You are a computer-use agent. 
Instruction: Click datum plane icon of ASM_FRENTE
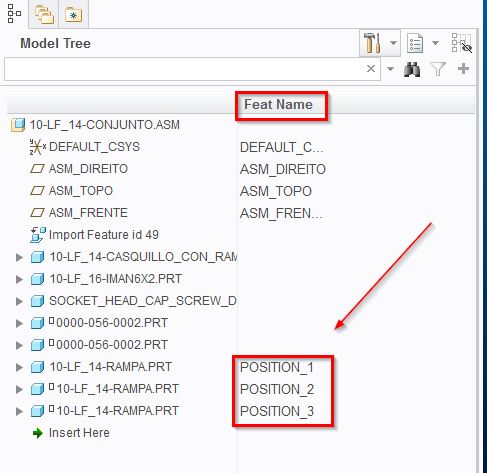(x=37, y=213)
